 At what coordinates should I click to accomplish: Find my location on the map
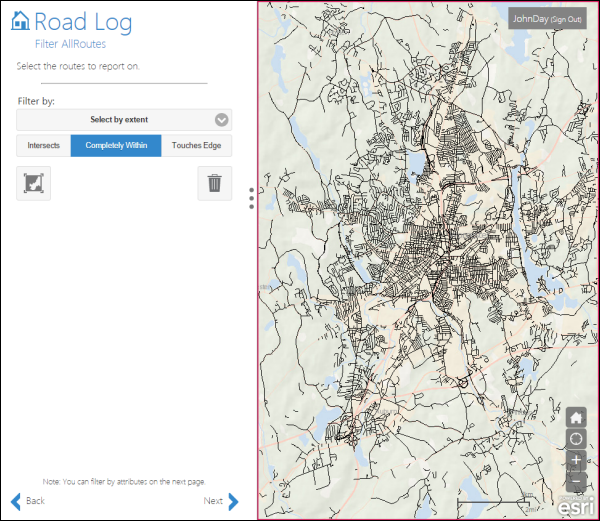tap(575, 439)
